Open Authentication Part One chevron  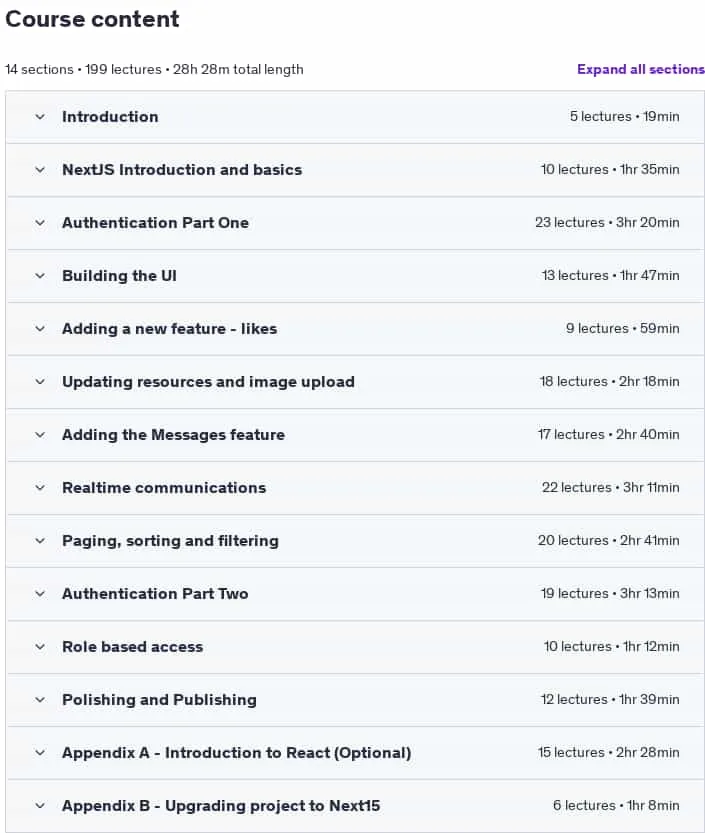[x=40, y=223]
